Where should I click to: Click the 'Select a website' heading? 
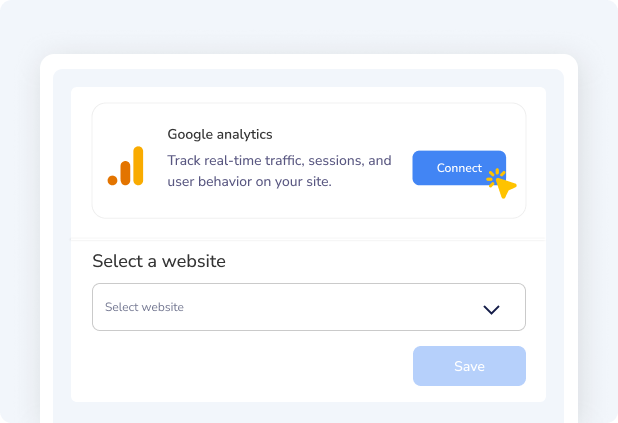159,261
